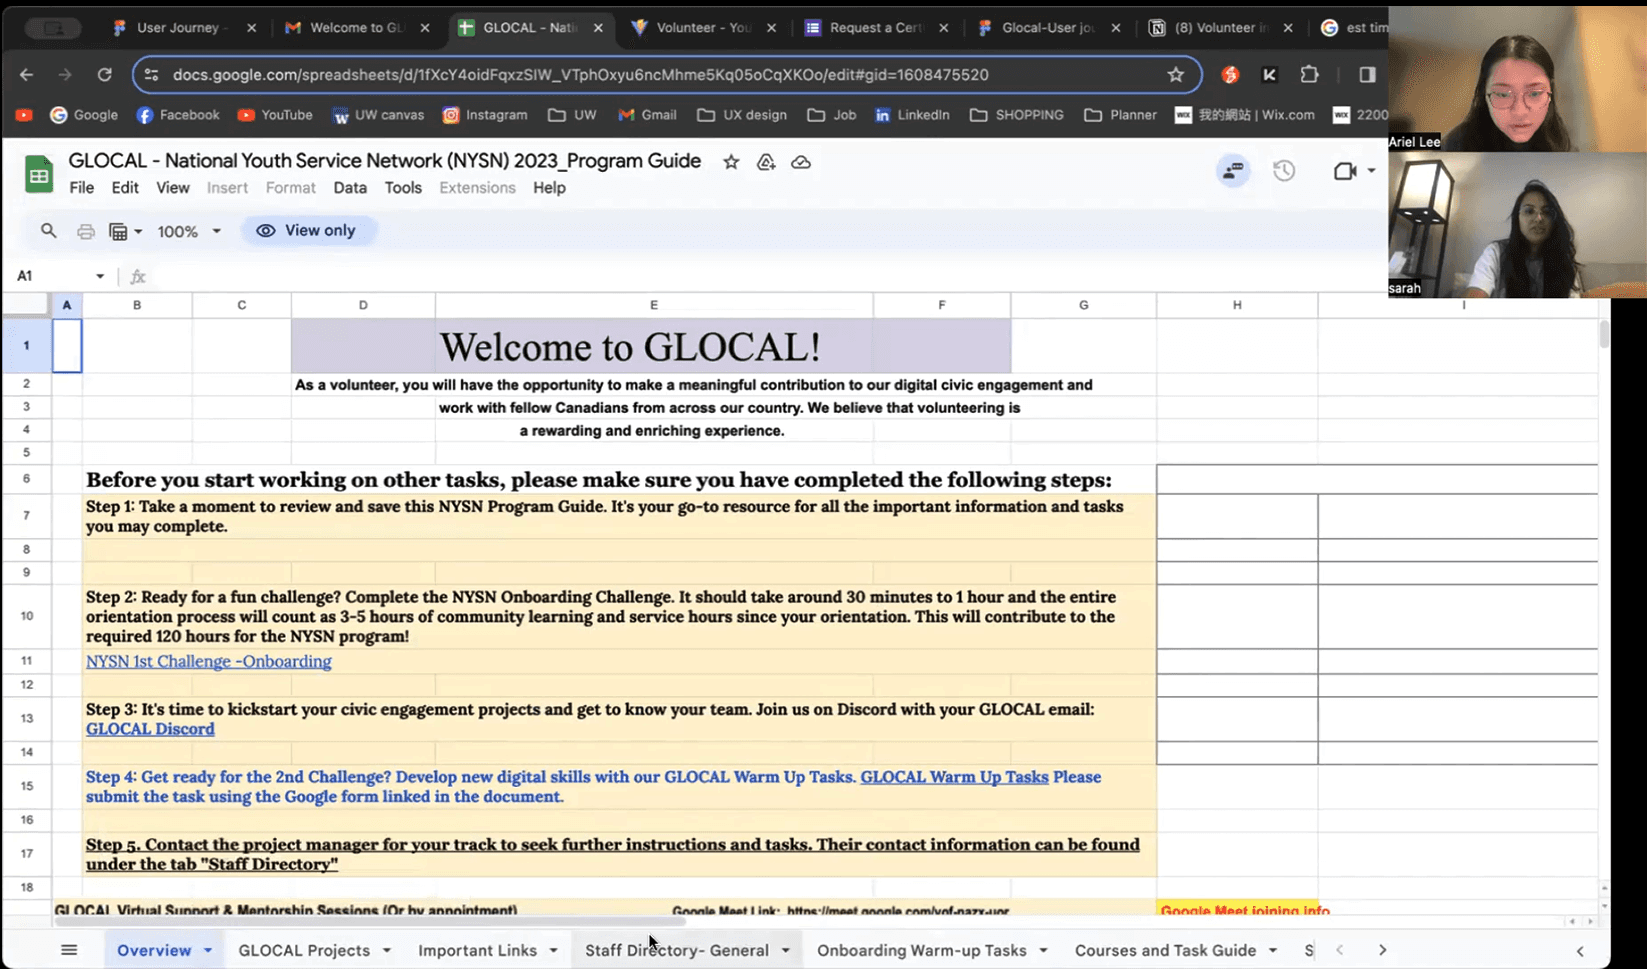Open the Onboarding Warm-up Tasks tab arrow
The width and height of the screenshot is (1647, 969).
(x=1043, y=950)
